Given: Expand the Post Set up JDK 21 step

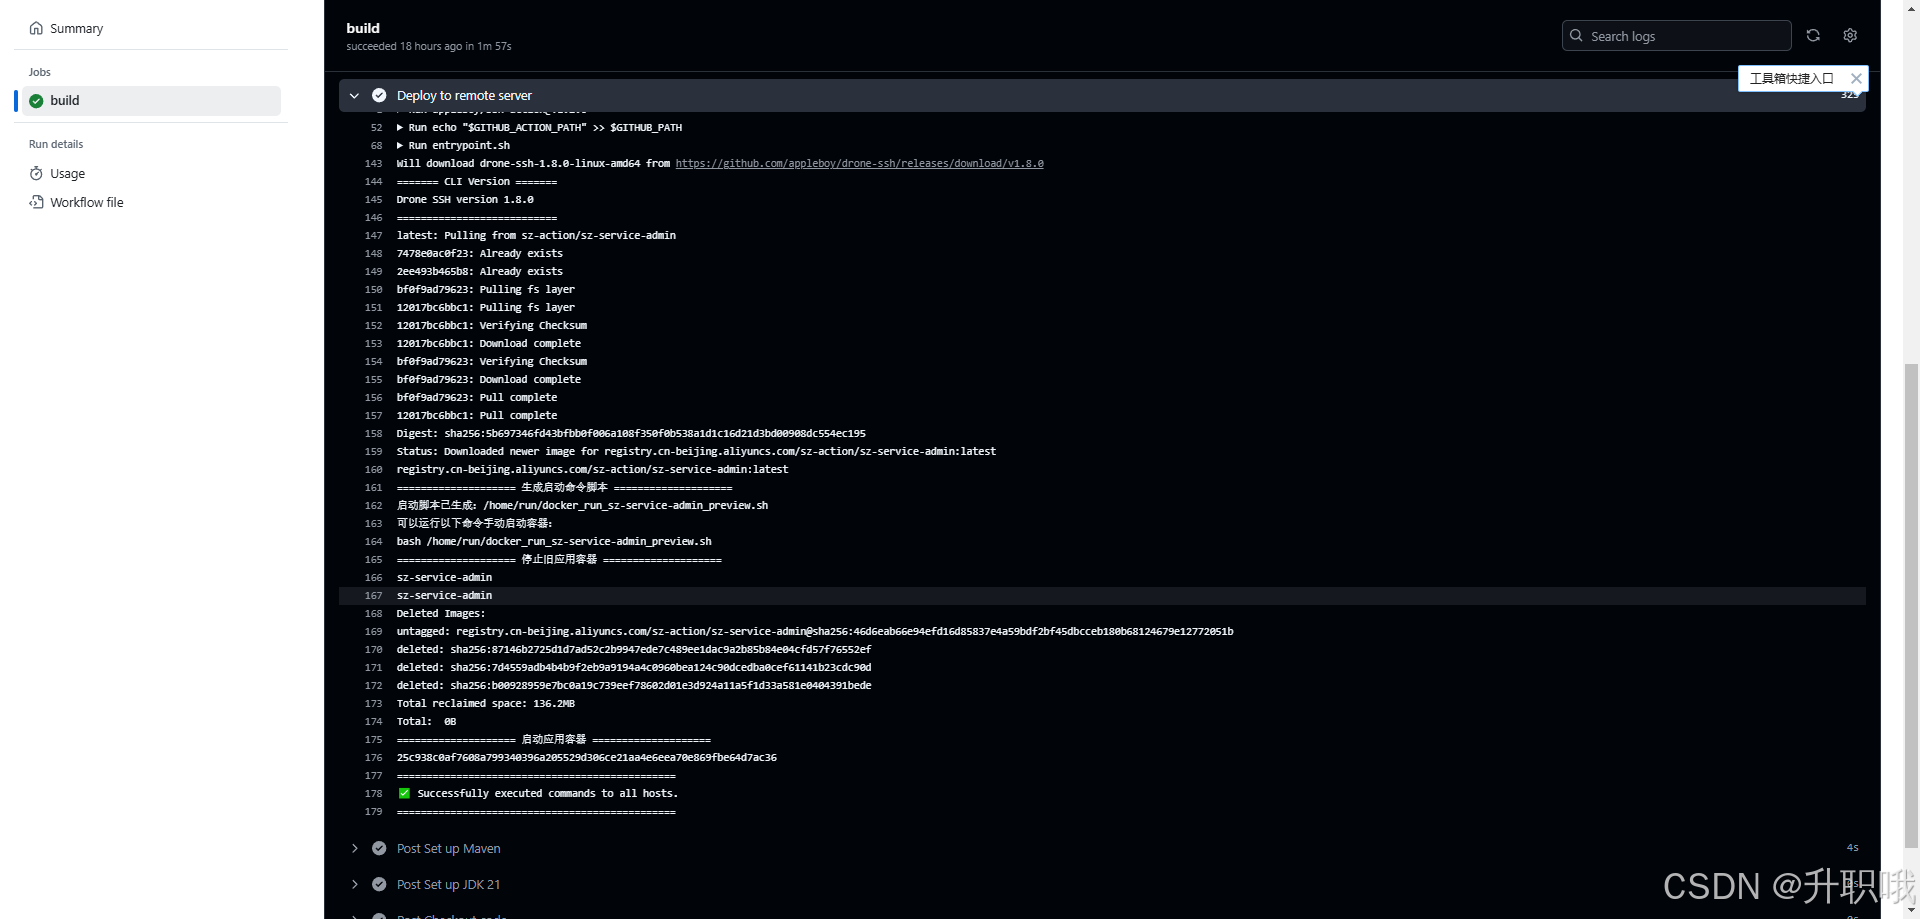Looking at the screenshot, I should (x=354, y=884).
